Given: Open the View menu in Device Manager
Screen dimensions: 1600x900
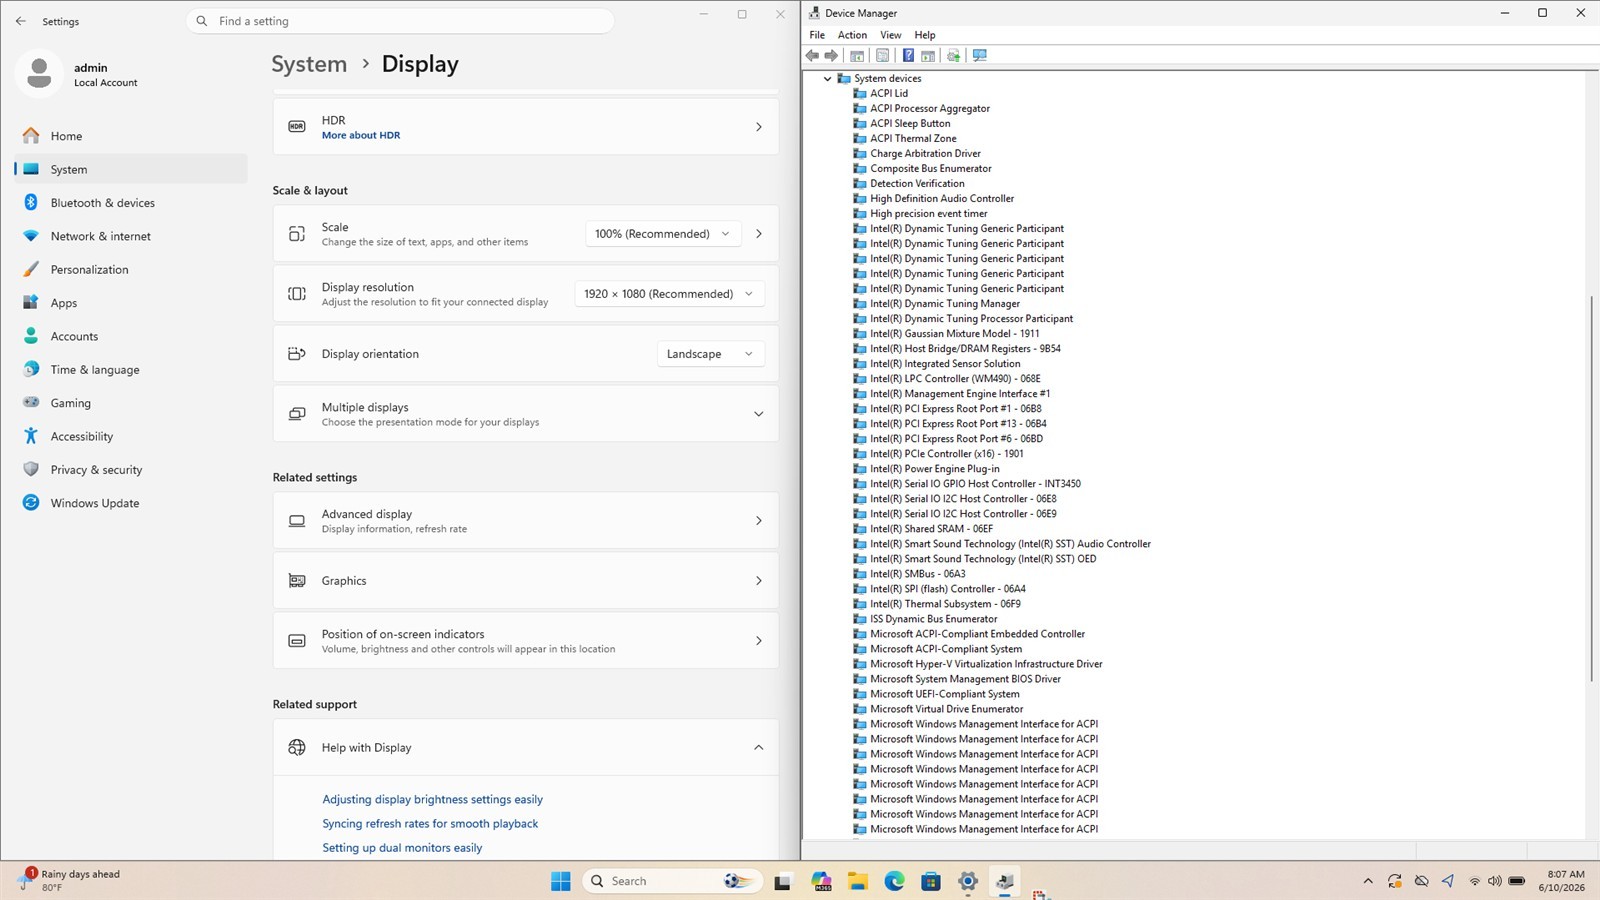Looking at the screenshot, I should 890,35.
